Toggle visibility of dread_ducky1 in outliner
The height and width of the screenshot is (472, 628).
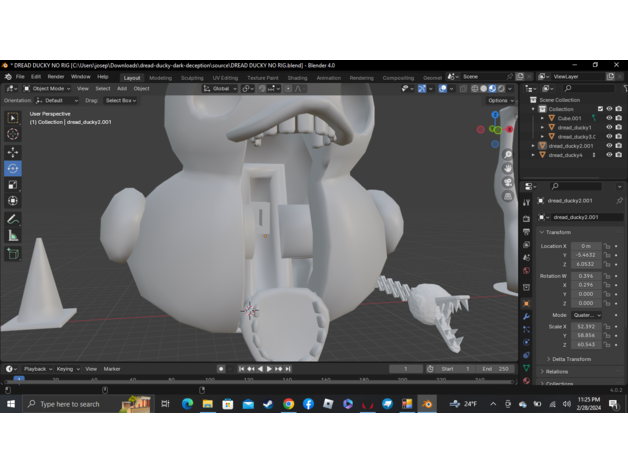(609, 127)
